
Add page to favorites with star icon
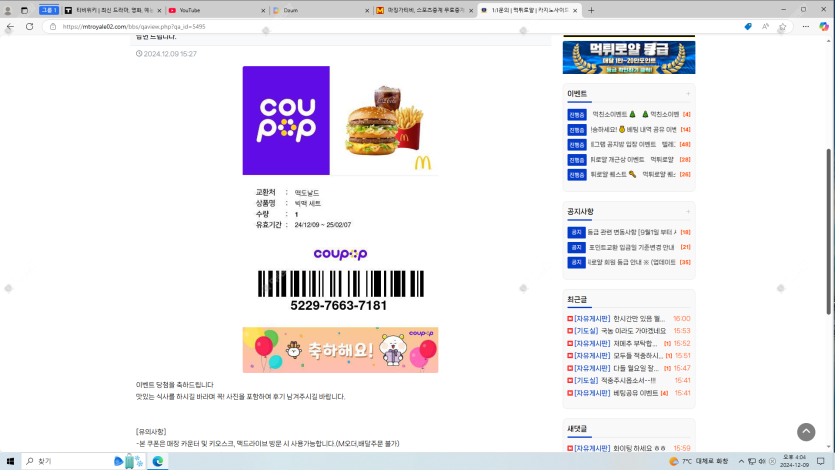coord(765,26)
